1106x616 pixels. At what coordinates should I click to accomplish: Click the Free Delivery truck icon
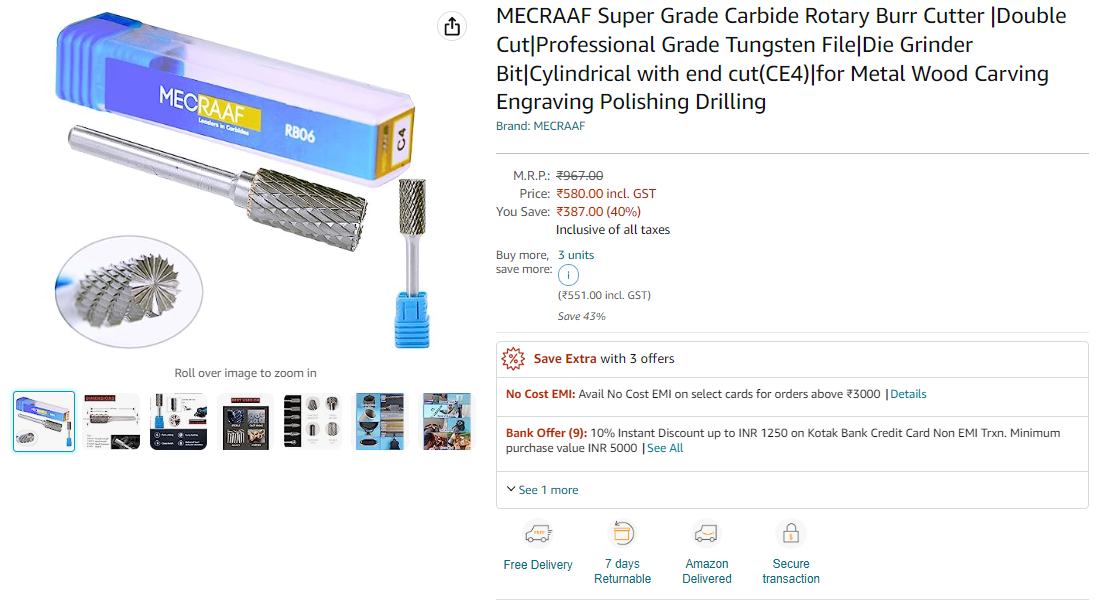538,533
